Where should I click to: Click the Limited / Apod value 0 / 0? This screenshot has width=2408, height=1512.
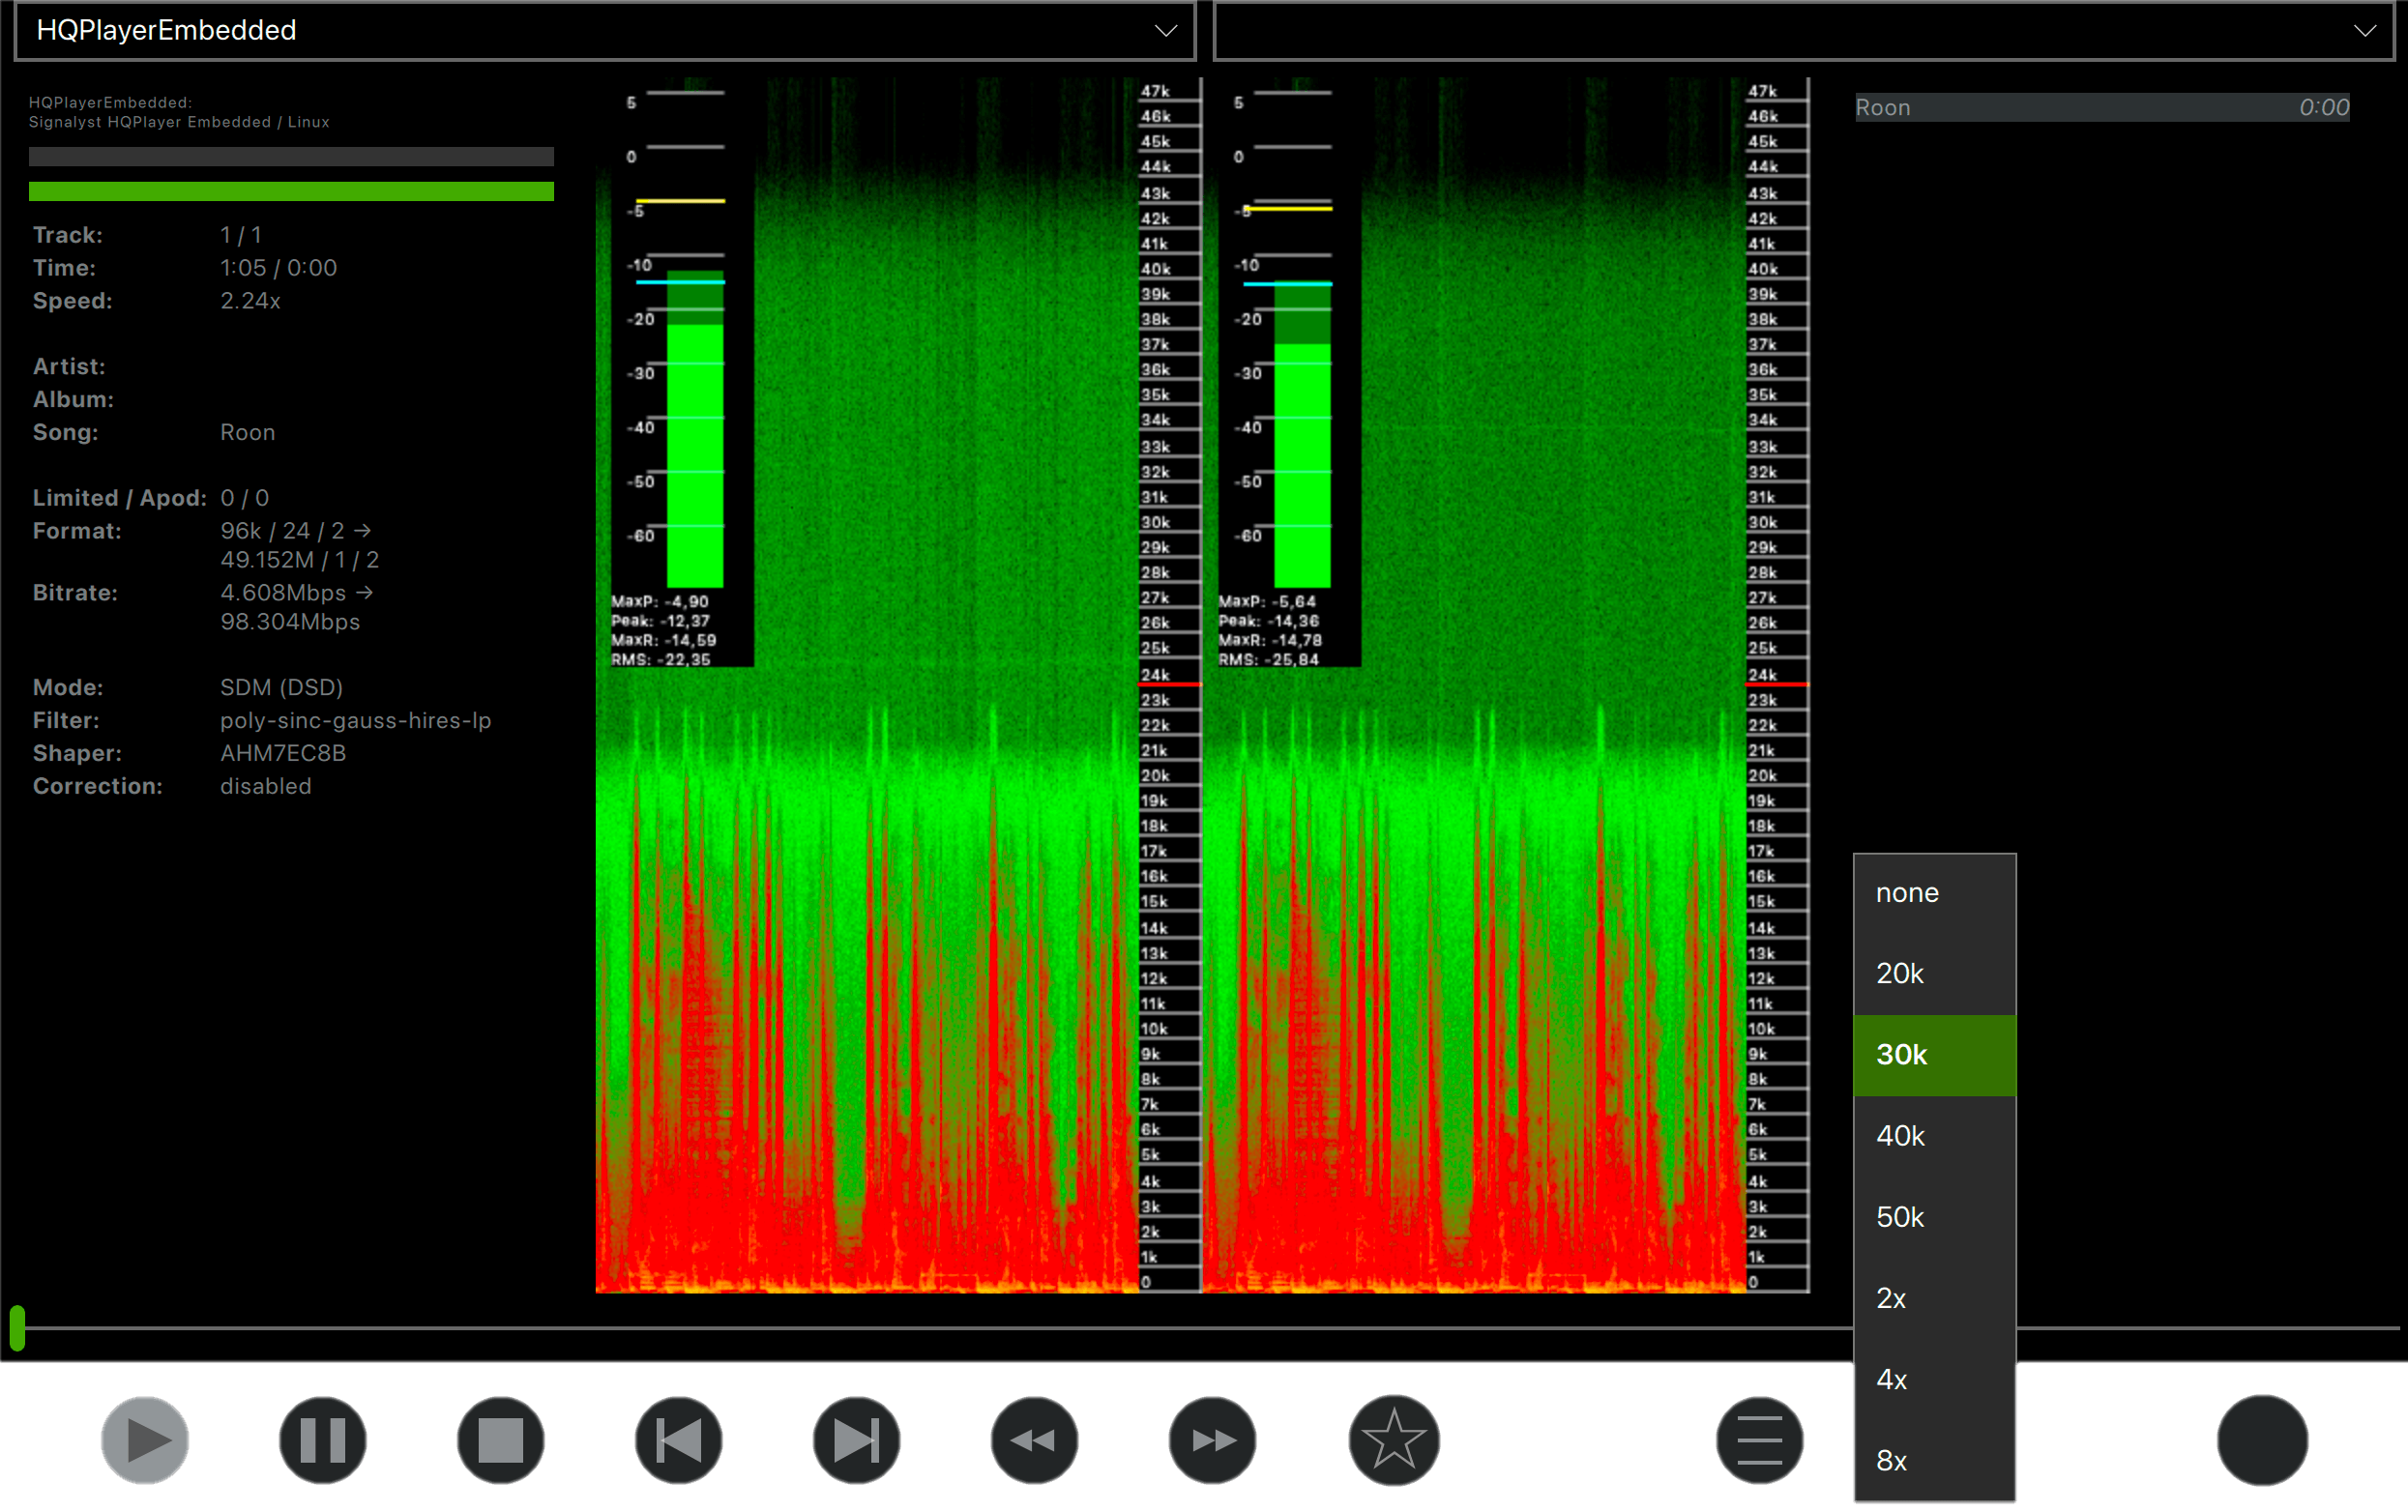coord(245,498)
